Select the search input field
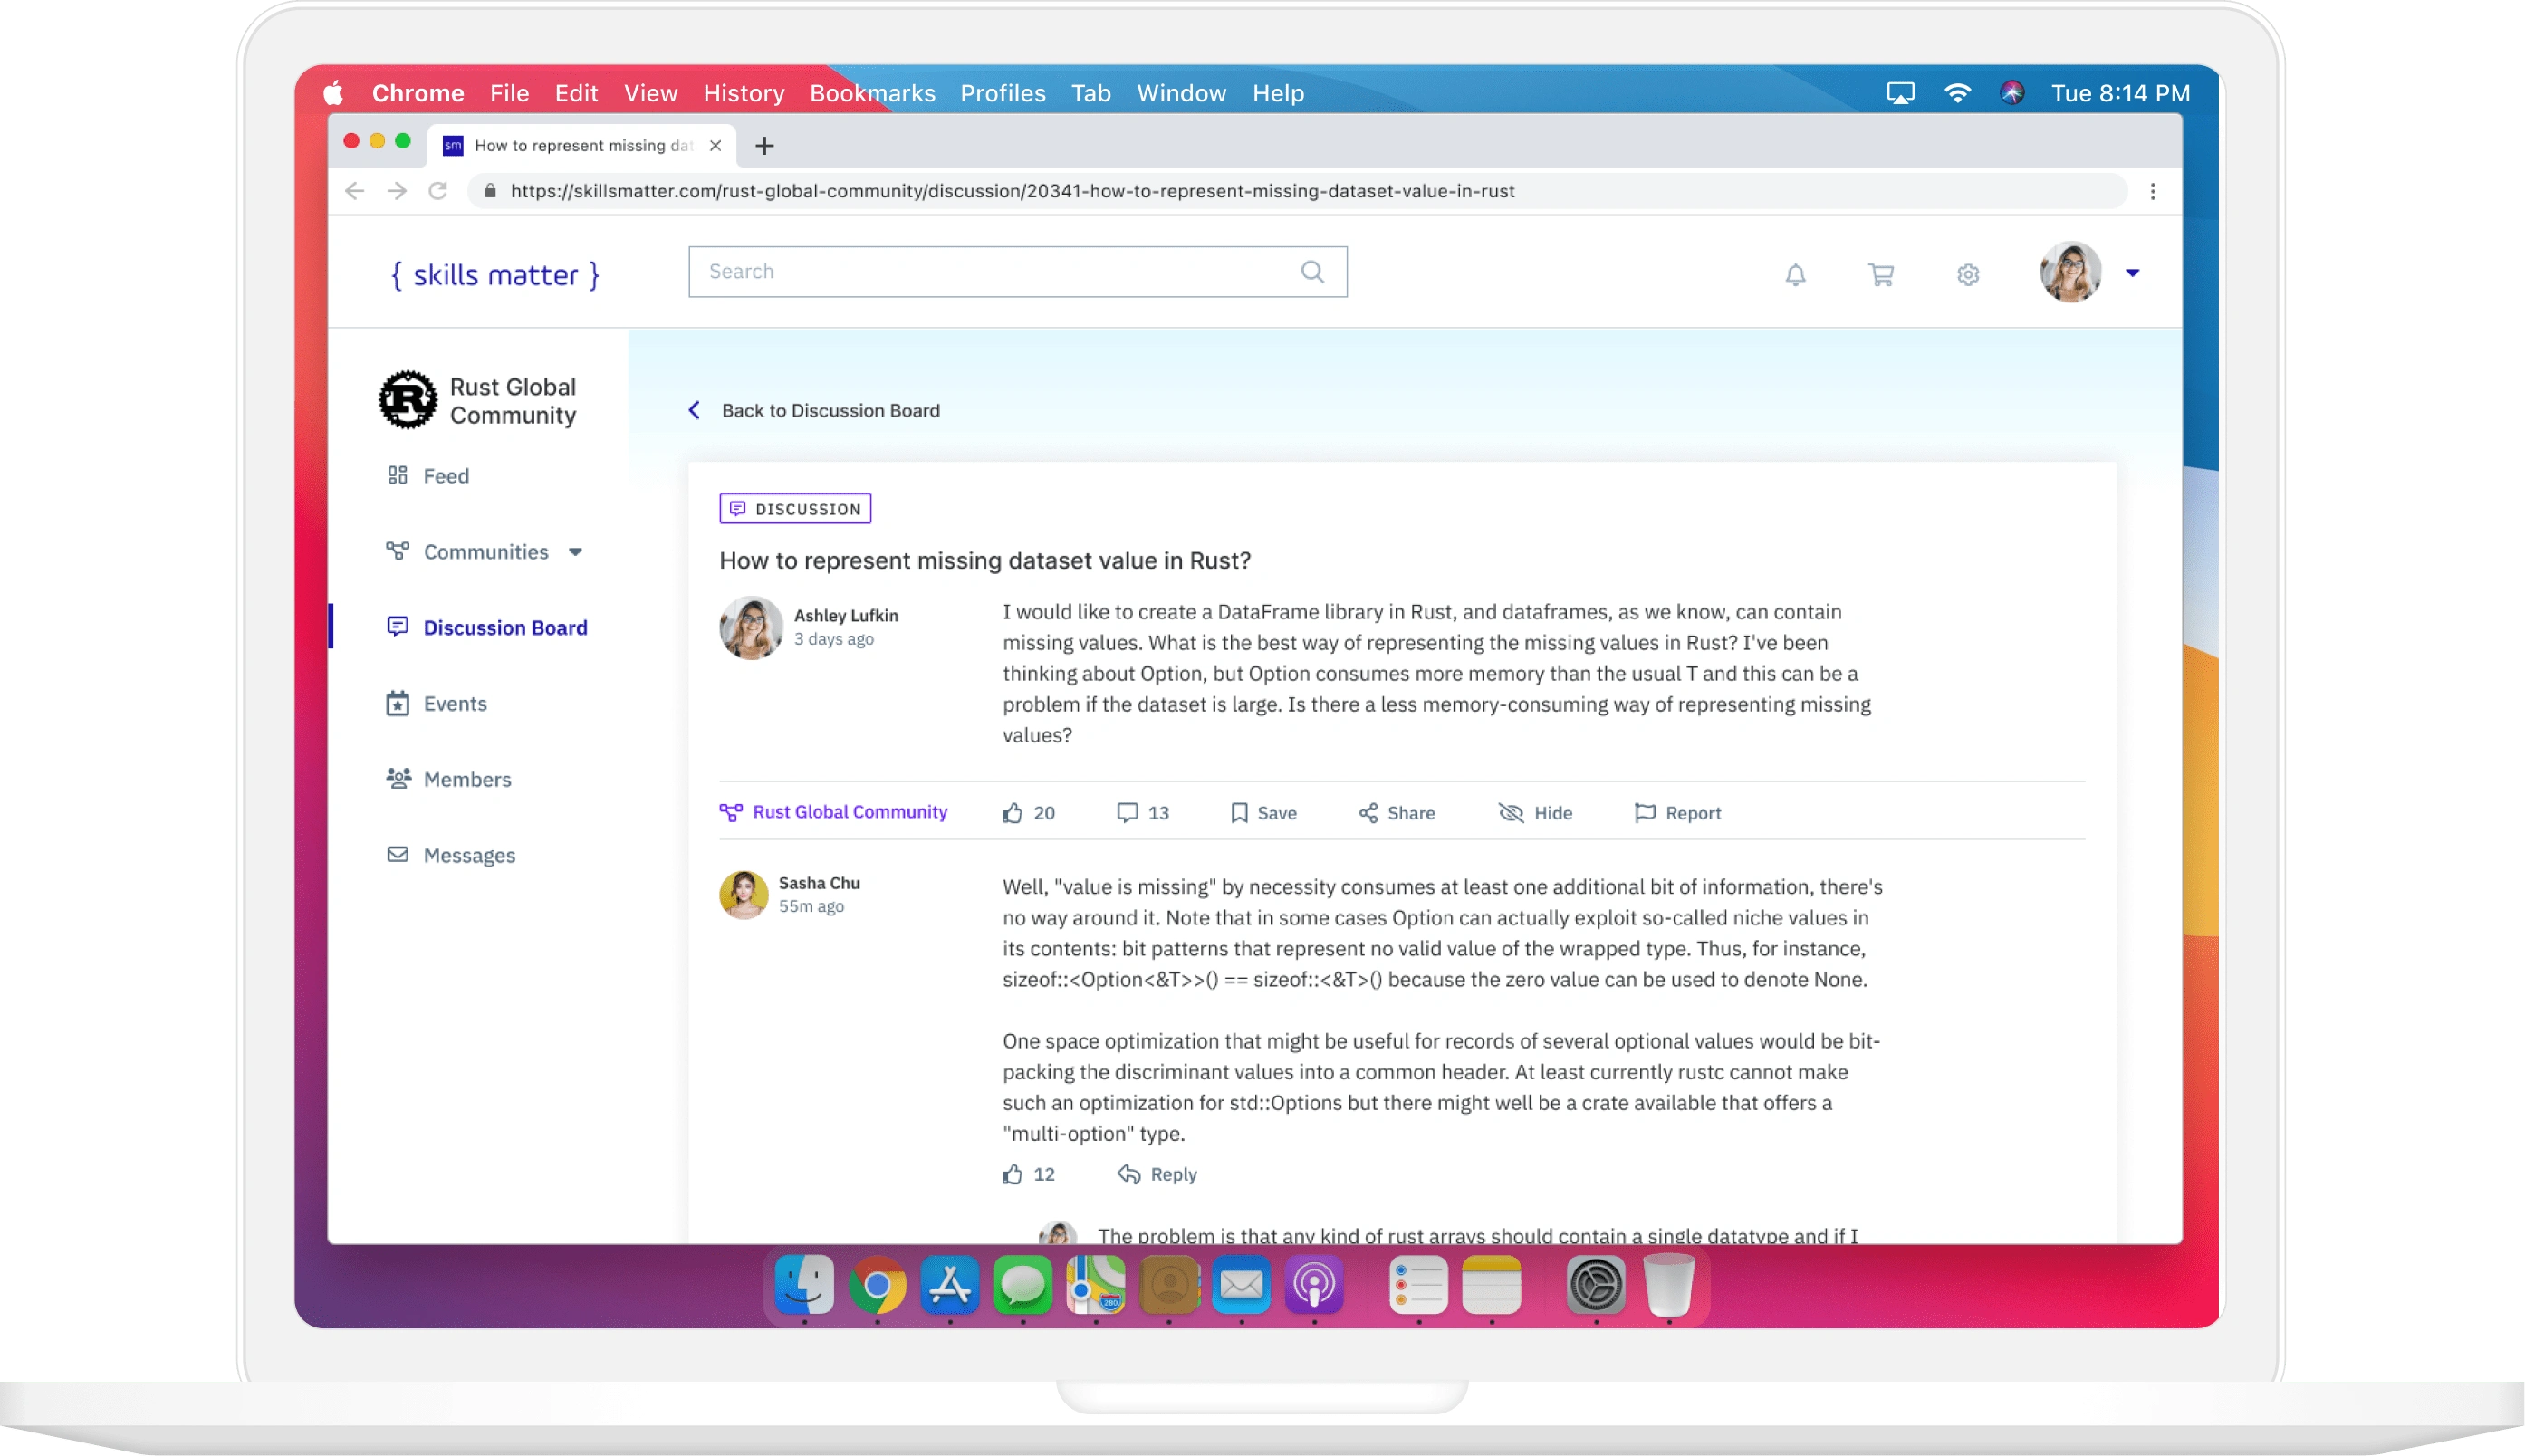Viewport: 2525px width, 1456px height. 1016,271
